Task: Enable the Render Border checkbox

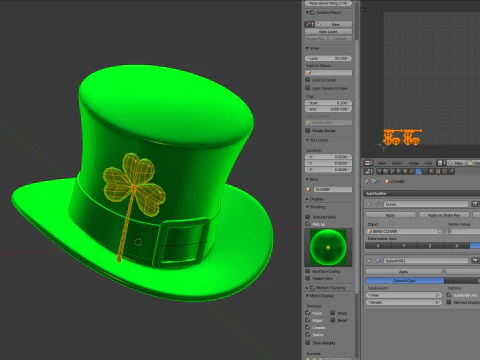Action: [x=308, y=130]
